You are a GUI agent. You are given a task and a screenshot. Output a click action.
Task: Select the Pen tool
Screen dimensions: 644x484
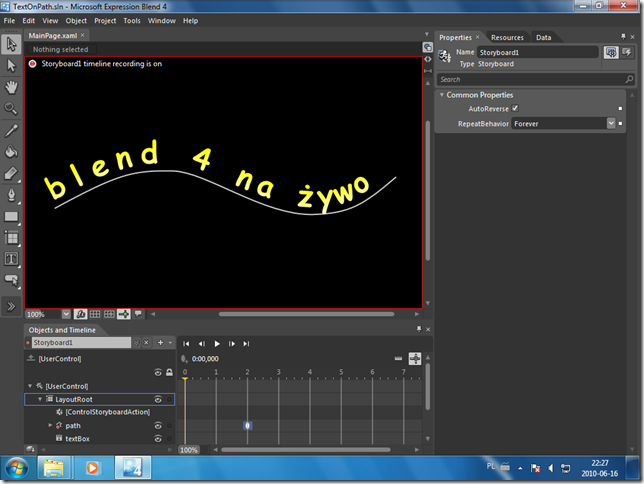coord(11,195)
